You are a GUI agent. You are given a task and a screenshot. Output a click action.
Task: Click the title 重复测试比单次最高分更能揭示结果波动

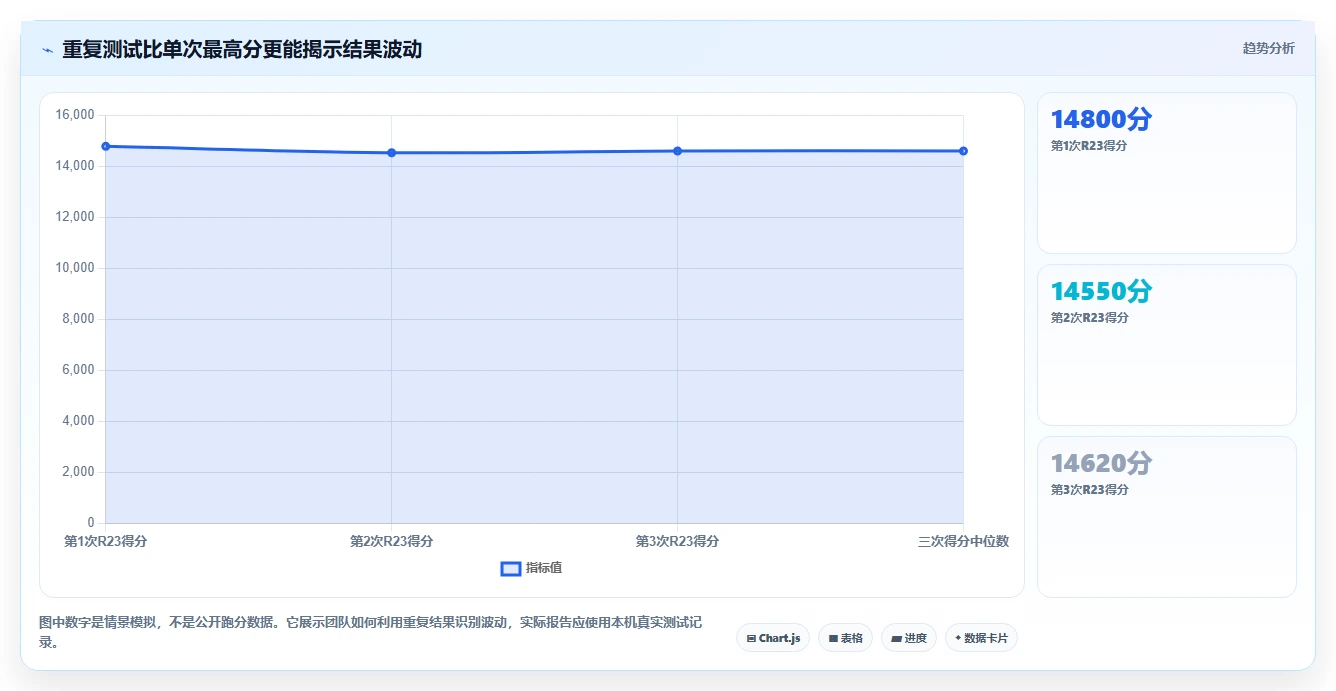coord(242,49)
